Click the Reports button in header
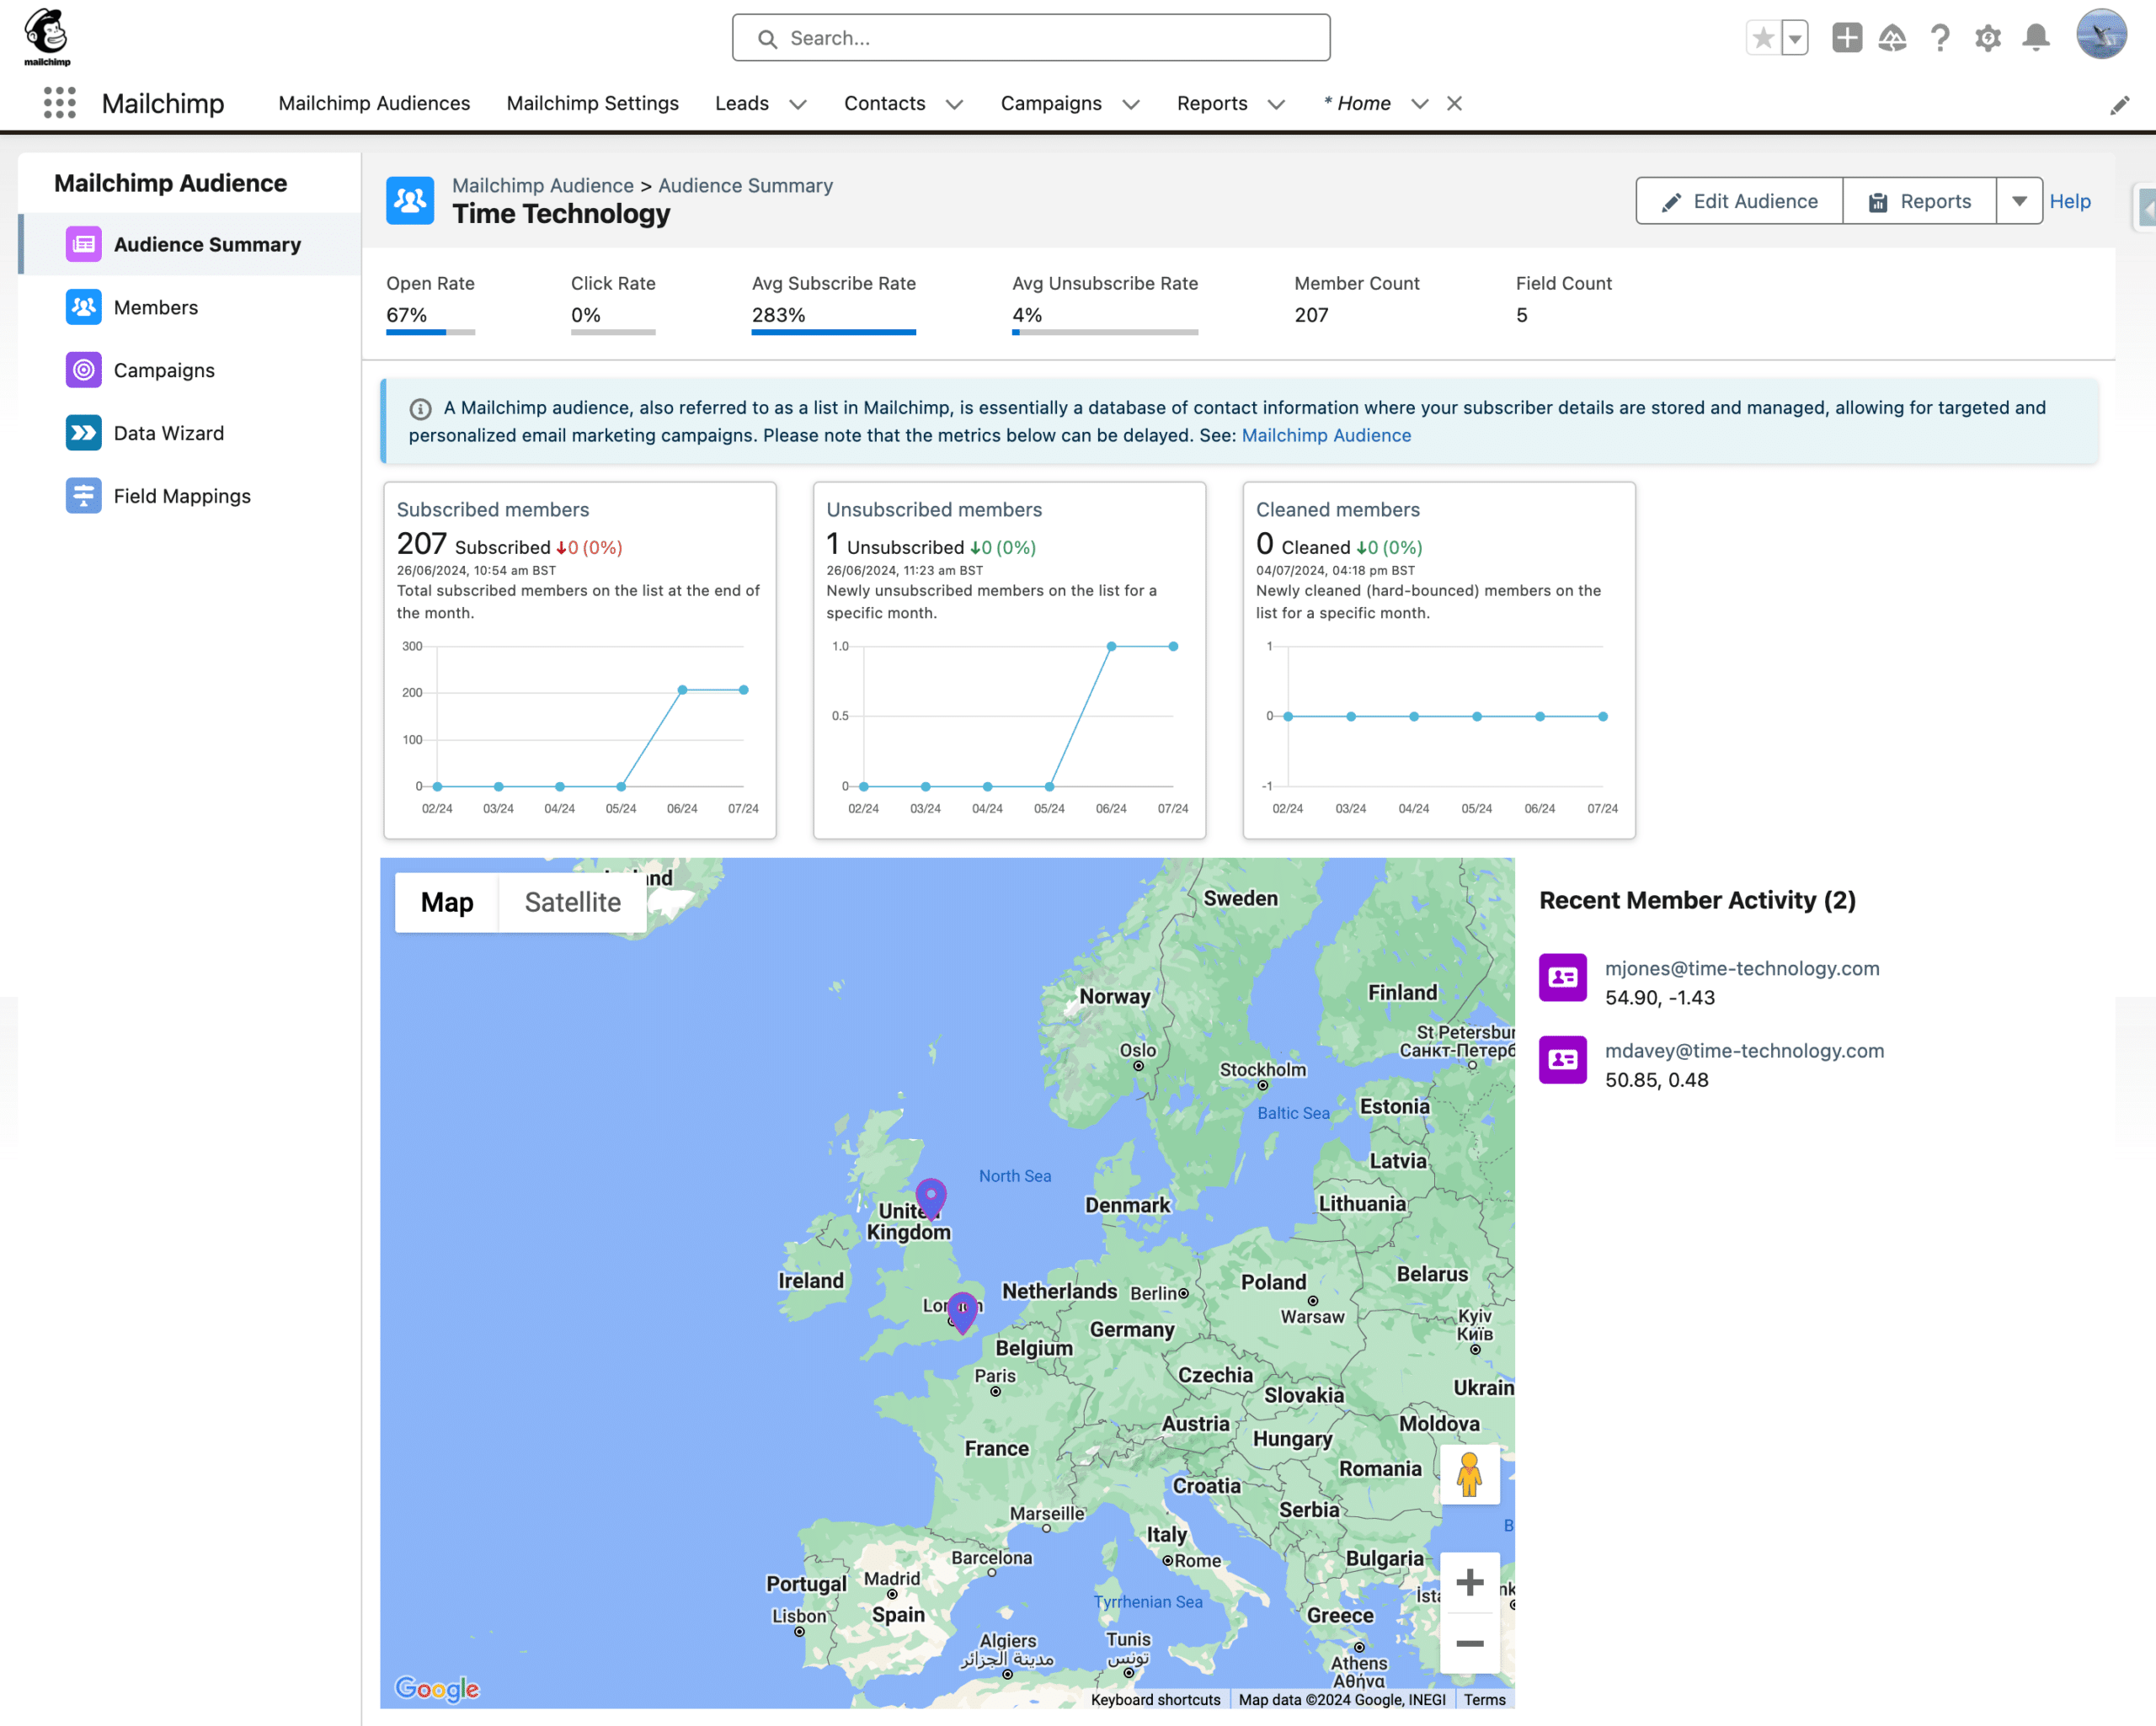This screenshot has height=1726, width=2156. 1919,201
